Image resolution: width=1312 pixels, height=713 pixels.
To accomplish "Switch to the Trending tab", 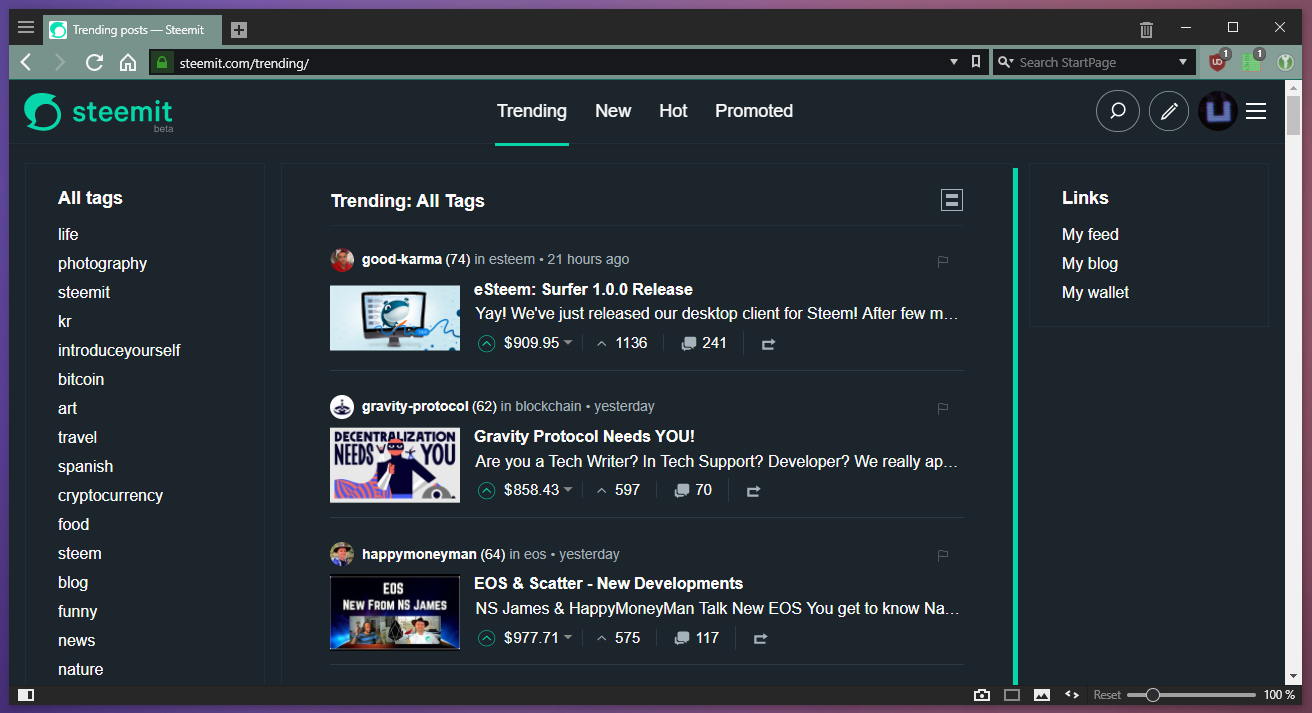I will click(x=532, y=111).
